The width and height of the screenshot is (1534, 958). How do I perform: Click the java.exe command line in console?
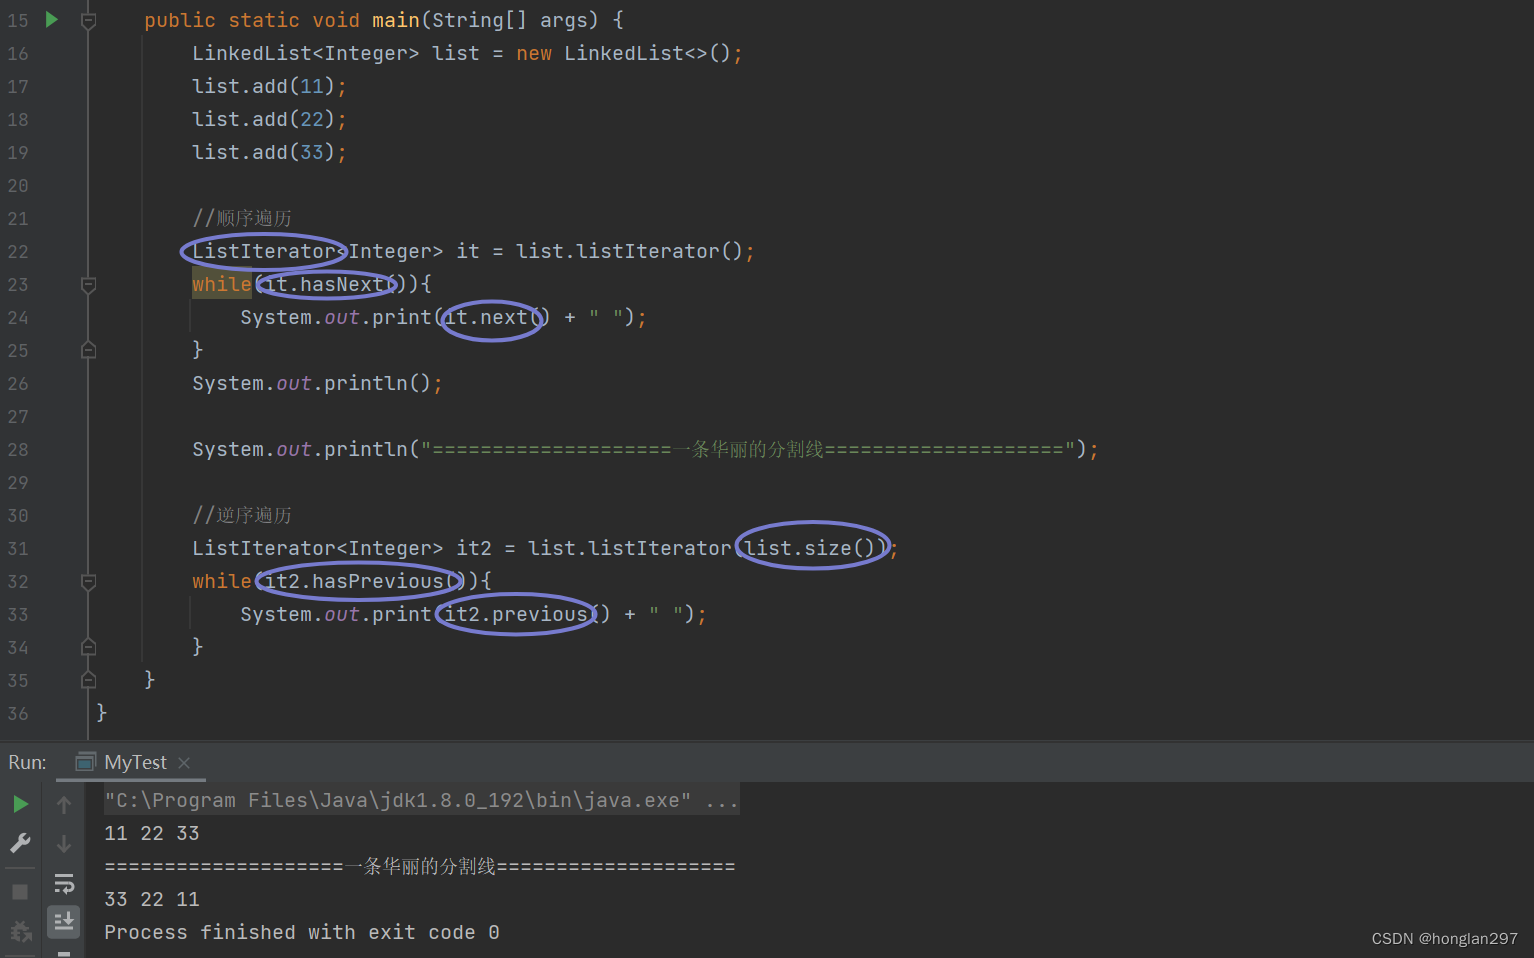point(421,800)
